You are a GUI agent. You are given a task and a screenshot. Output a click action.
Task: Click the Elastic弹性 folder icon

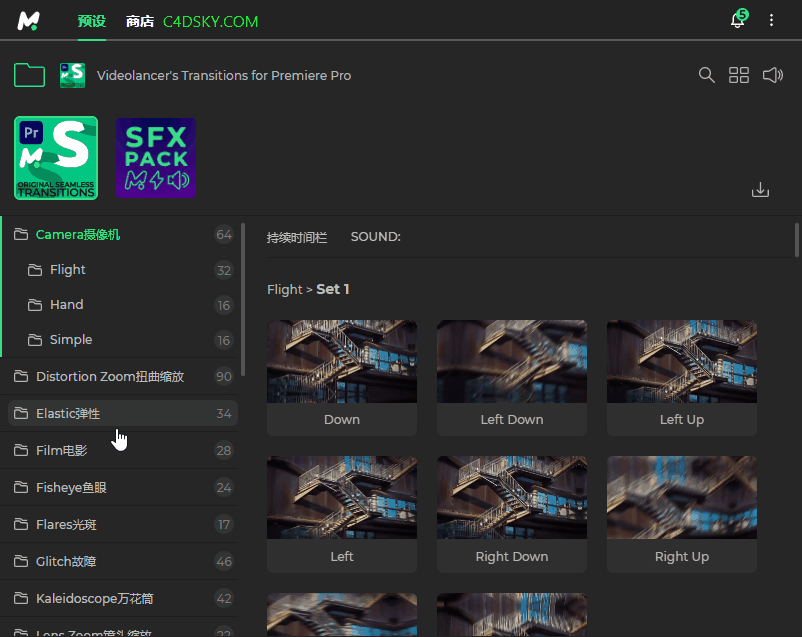click(x=21, y=413)
